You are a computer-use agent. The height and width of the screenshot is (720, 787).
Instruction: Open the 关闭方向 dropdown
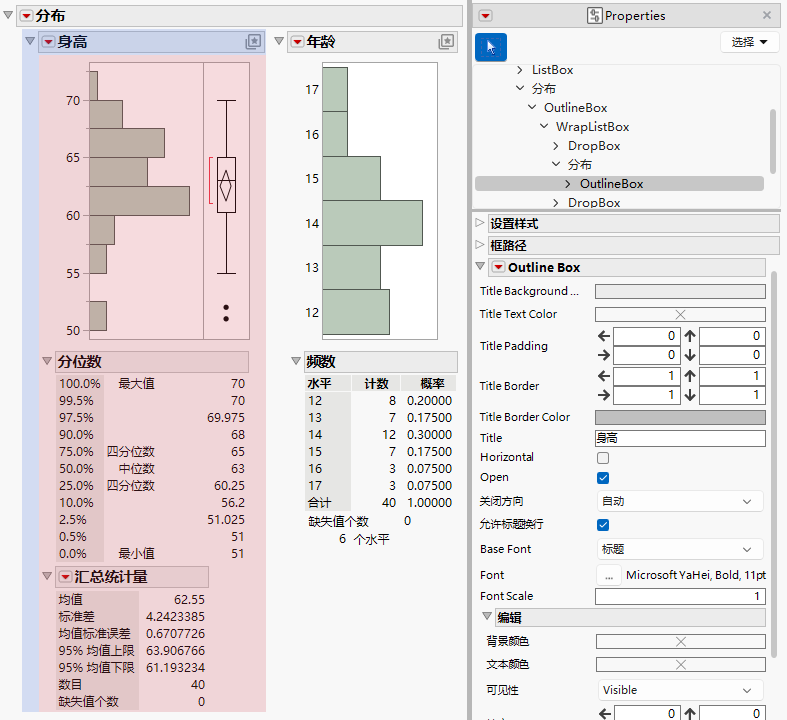pyautogui.click(x=681, y=502)
